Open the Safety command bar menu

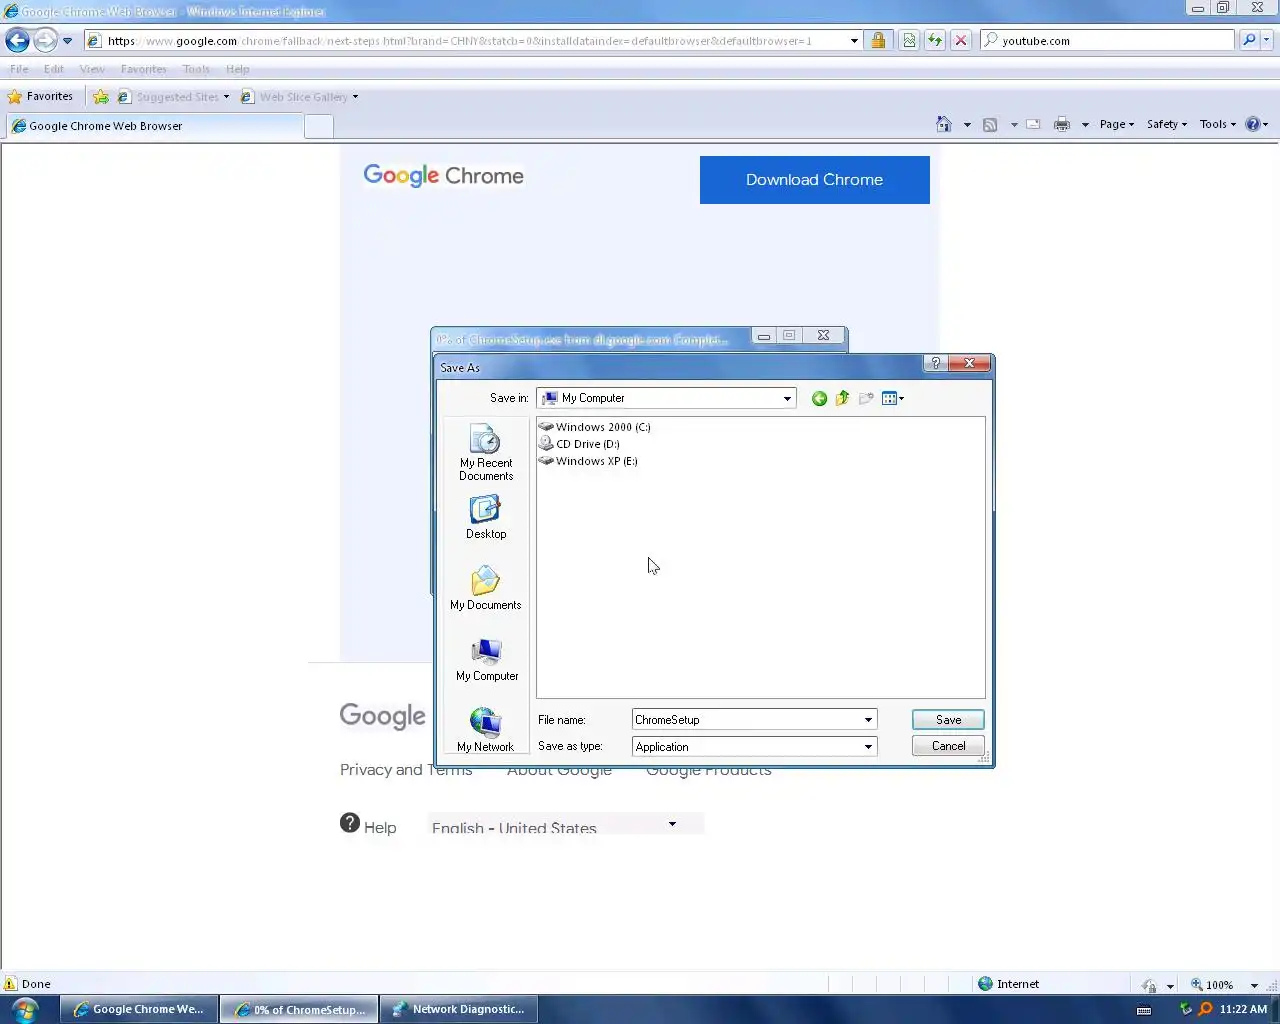pyautogui.click(x=1167, y=124)
